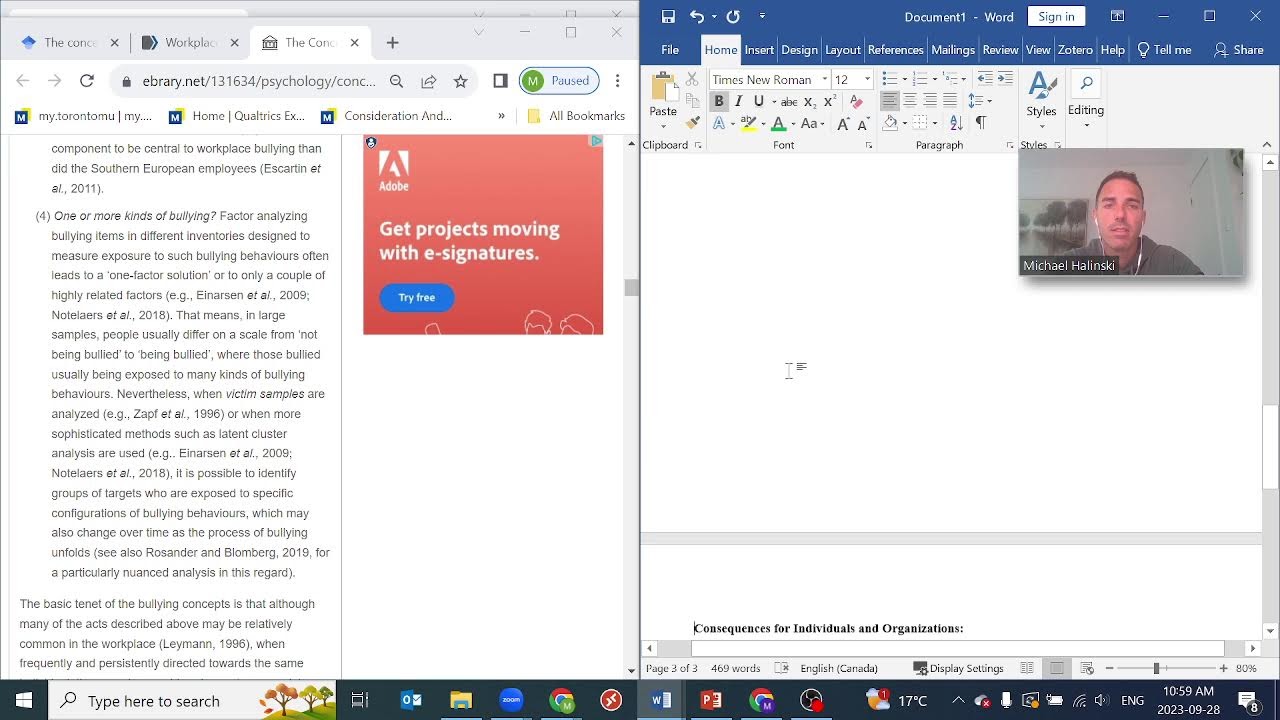Decrease paragraph indent
Screen dimensions: 1280x720
985,79
